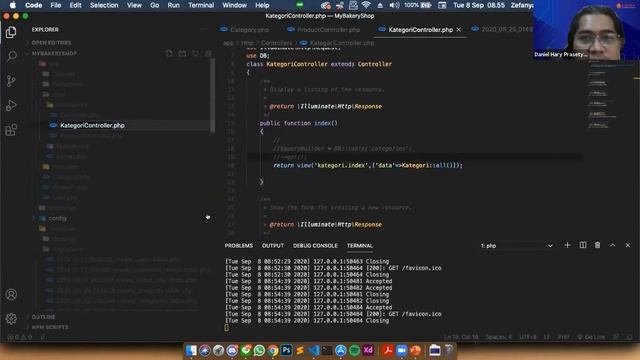This screenshot has height=360, width=640.
Task: Split the terminal panel
Action: [583, 245]
